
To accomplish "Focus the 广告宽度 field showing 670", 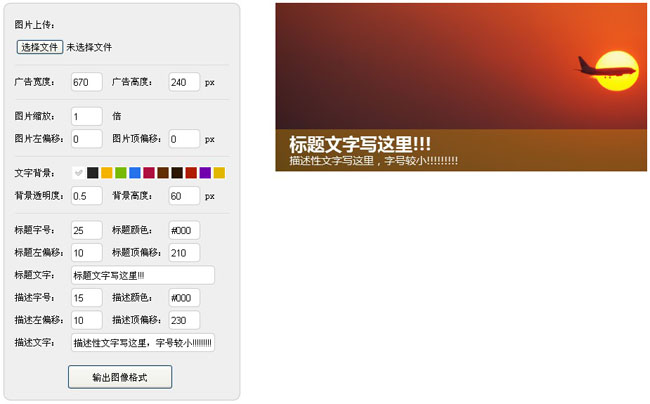I will pyautogui.click(x=86, y=82).
